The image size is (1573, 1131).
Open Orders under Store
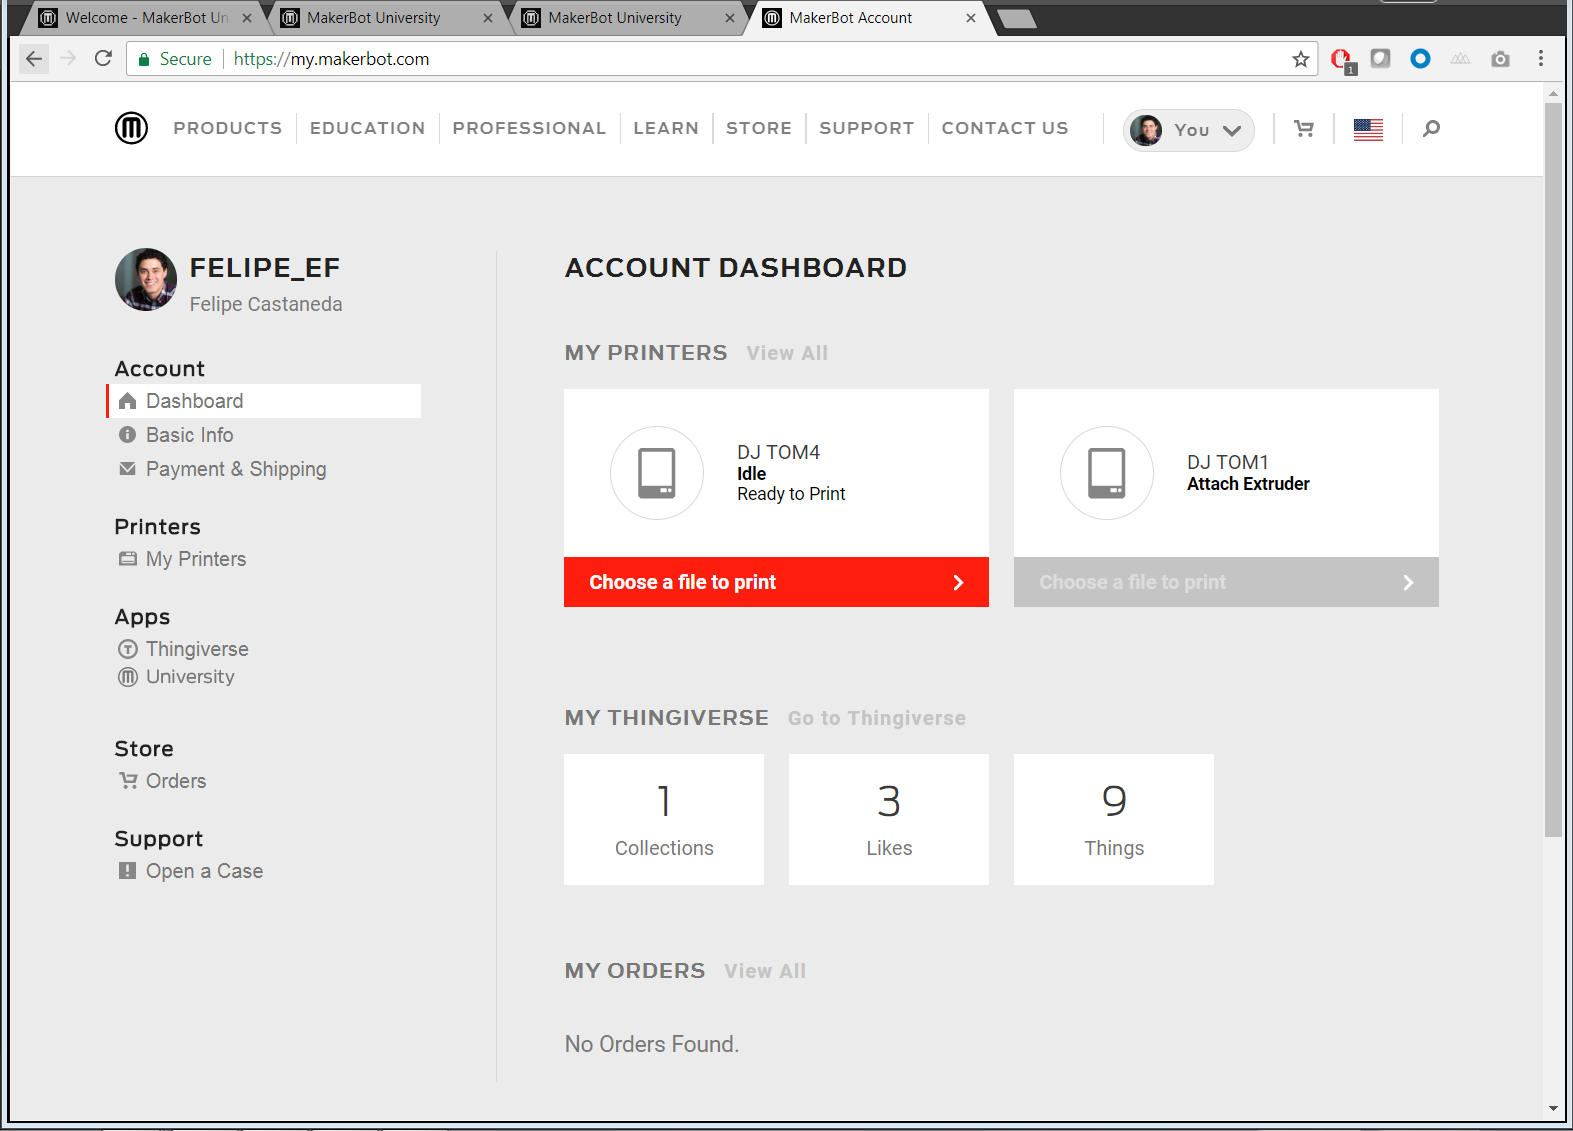pos(176,781)
